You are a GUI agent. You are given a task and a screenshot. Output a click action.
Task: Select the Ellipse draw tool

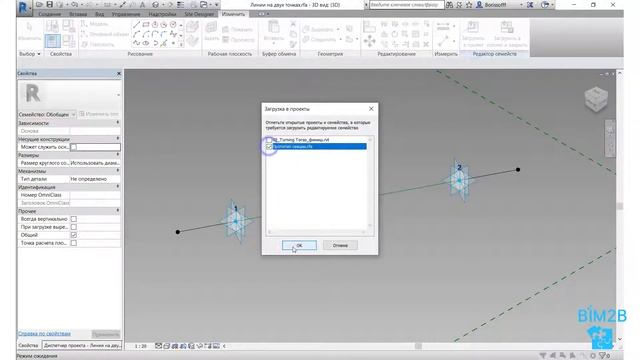[x=146, y=43]
